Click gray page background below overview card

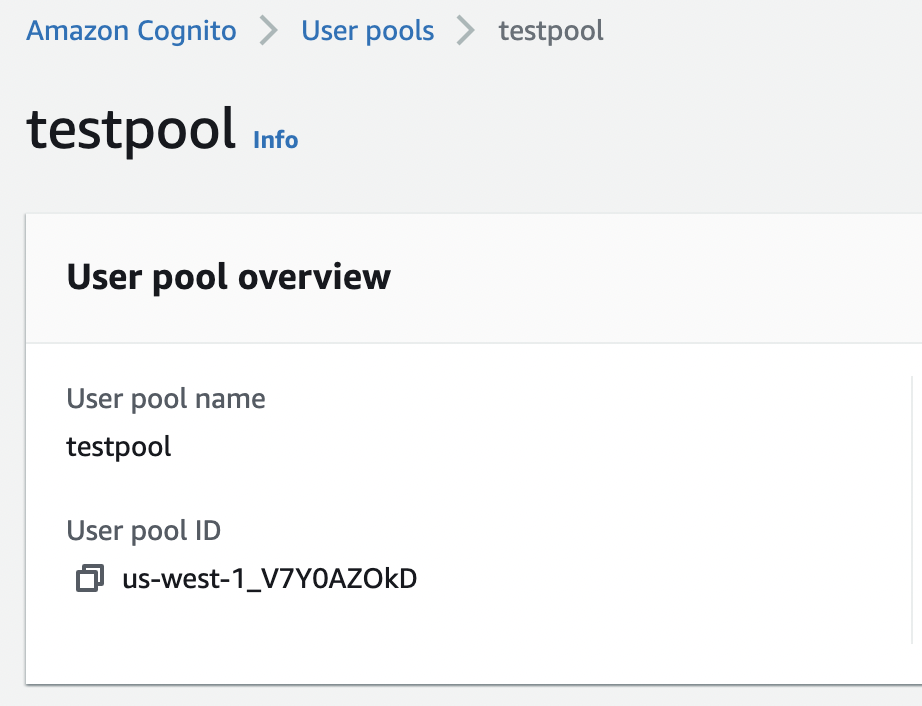coord(460,697)
